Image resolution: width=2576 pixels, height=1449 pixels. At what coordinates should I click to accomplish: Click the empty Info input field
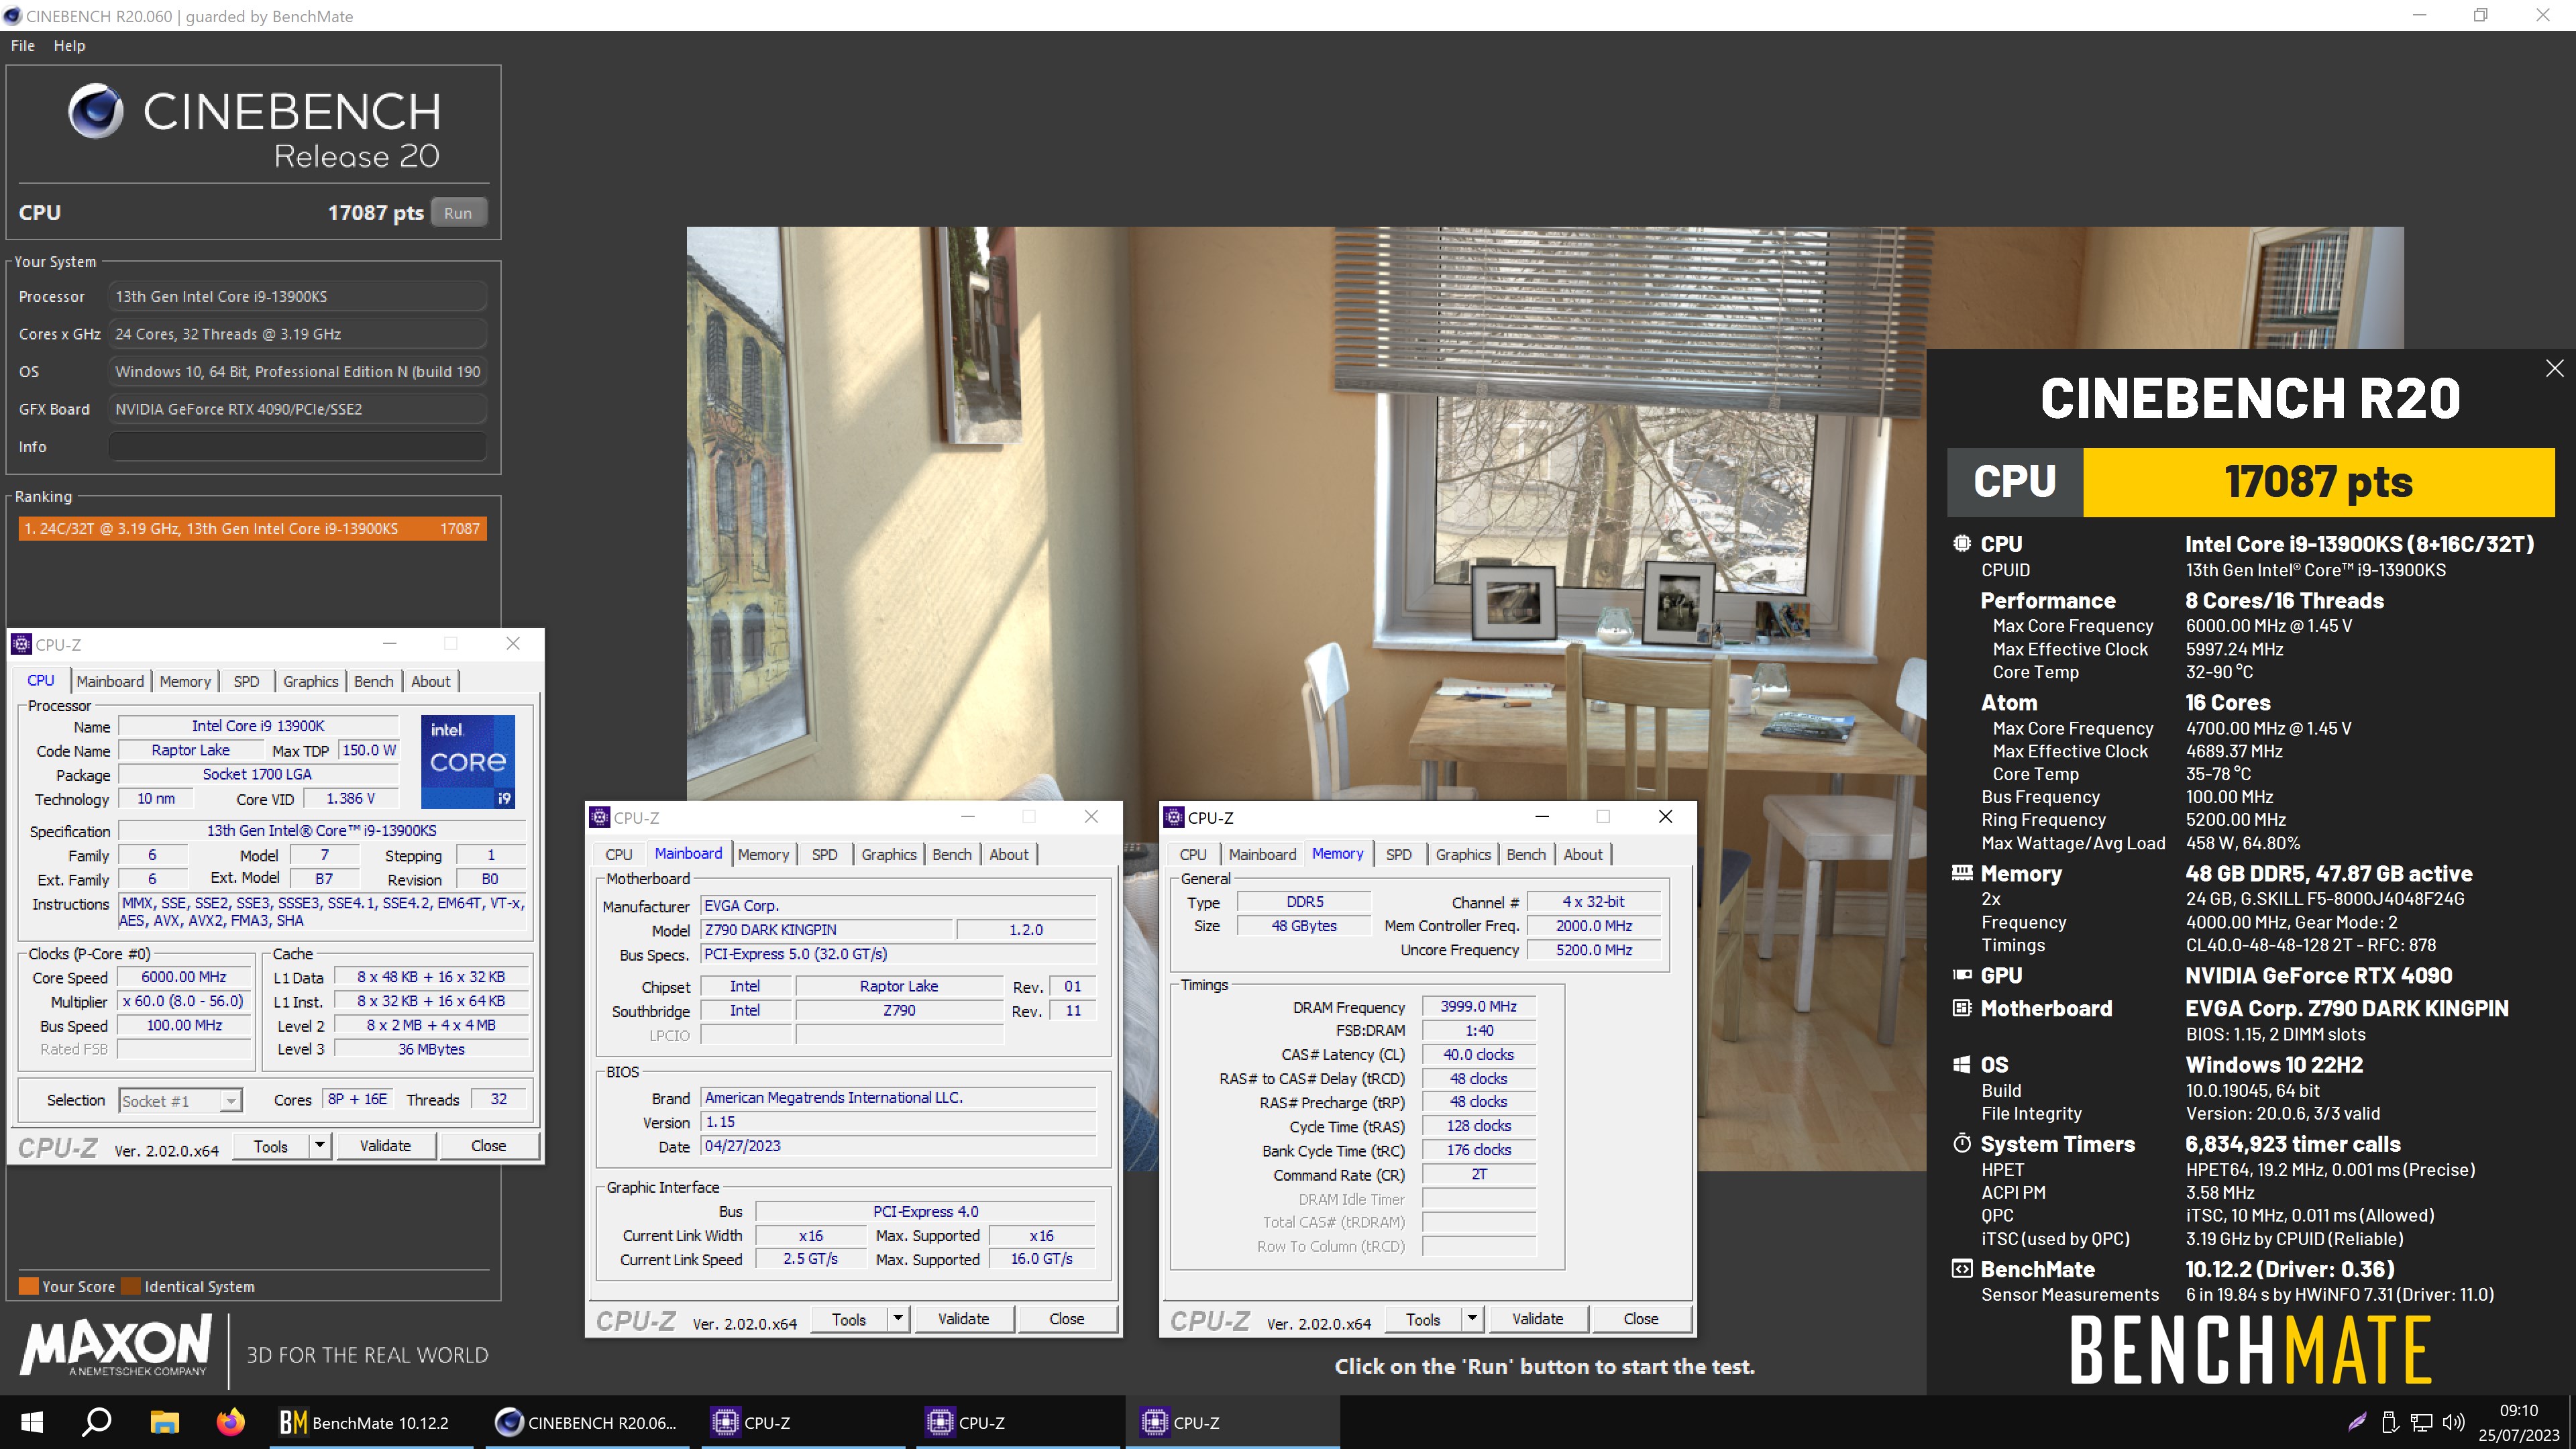click(x=297, y=447)
